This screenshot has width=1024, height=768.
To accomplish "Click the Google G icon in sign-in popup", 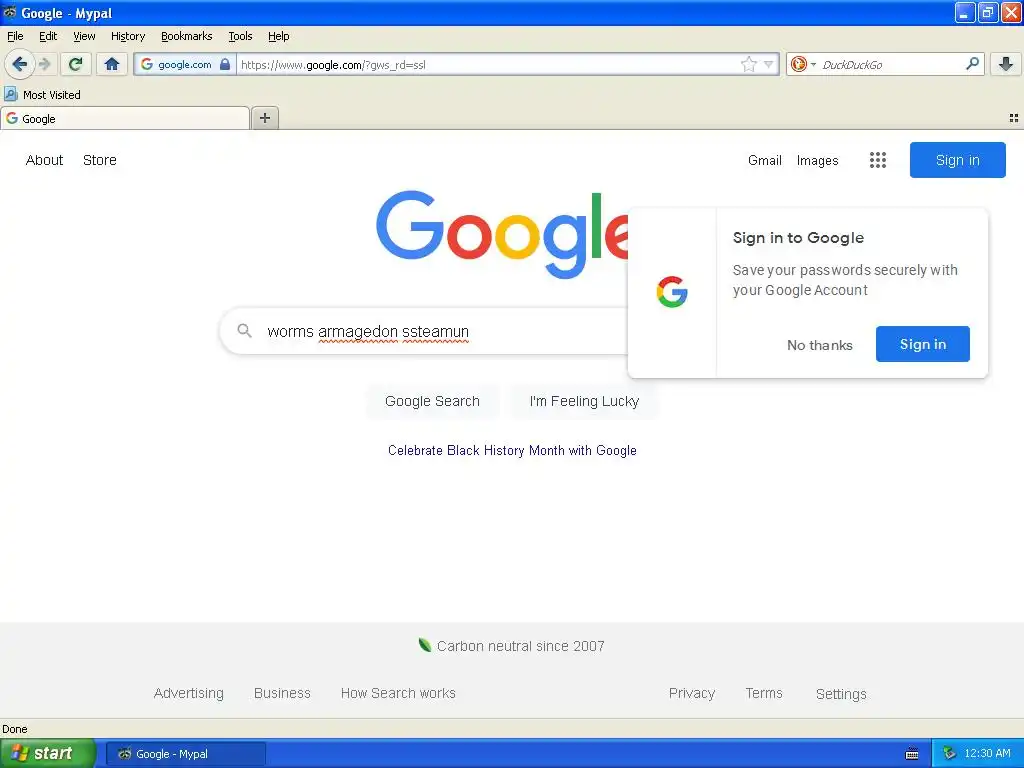I will point(672,291).
